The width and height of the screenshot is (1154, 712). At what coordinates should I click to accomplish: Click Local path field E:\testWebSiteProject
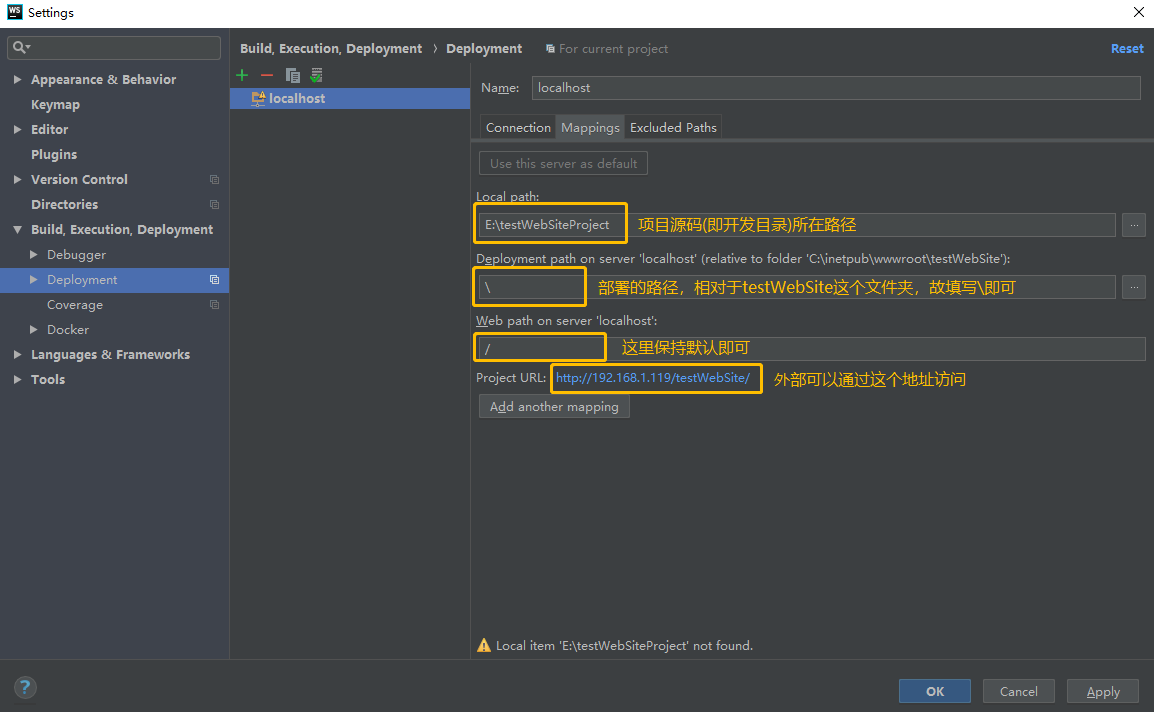[x=797, y=225]
